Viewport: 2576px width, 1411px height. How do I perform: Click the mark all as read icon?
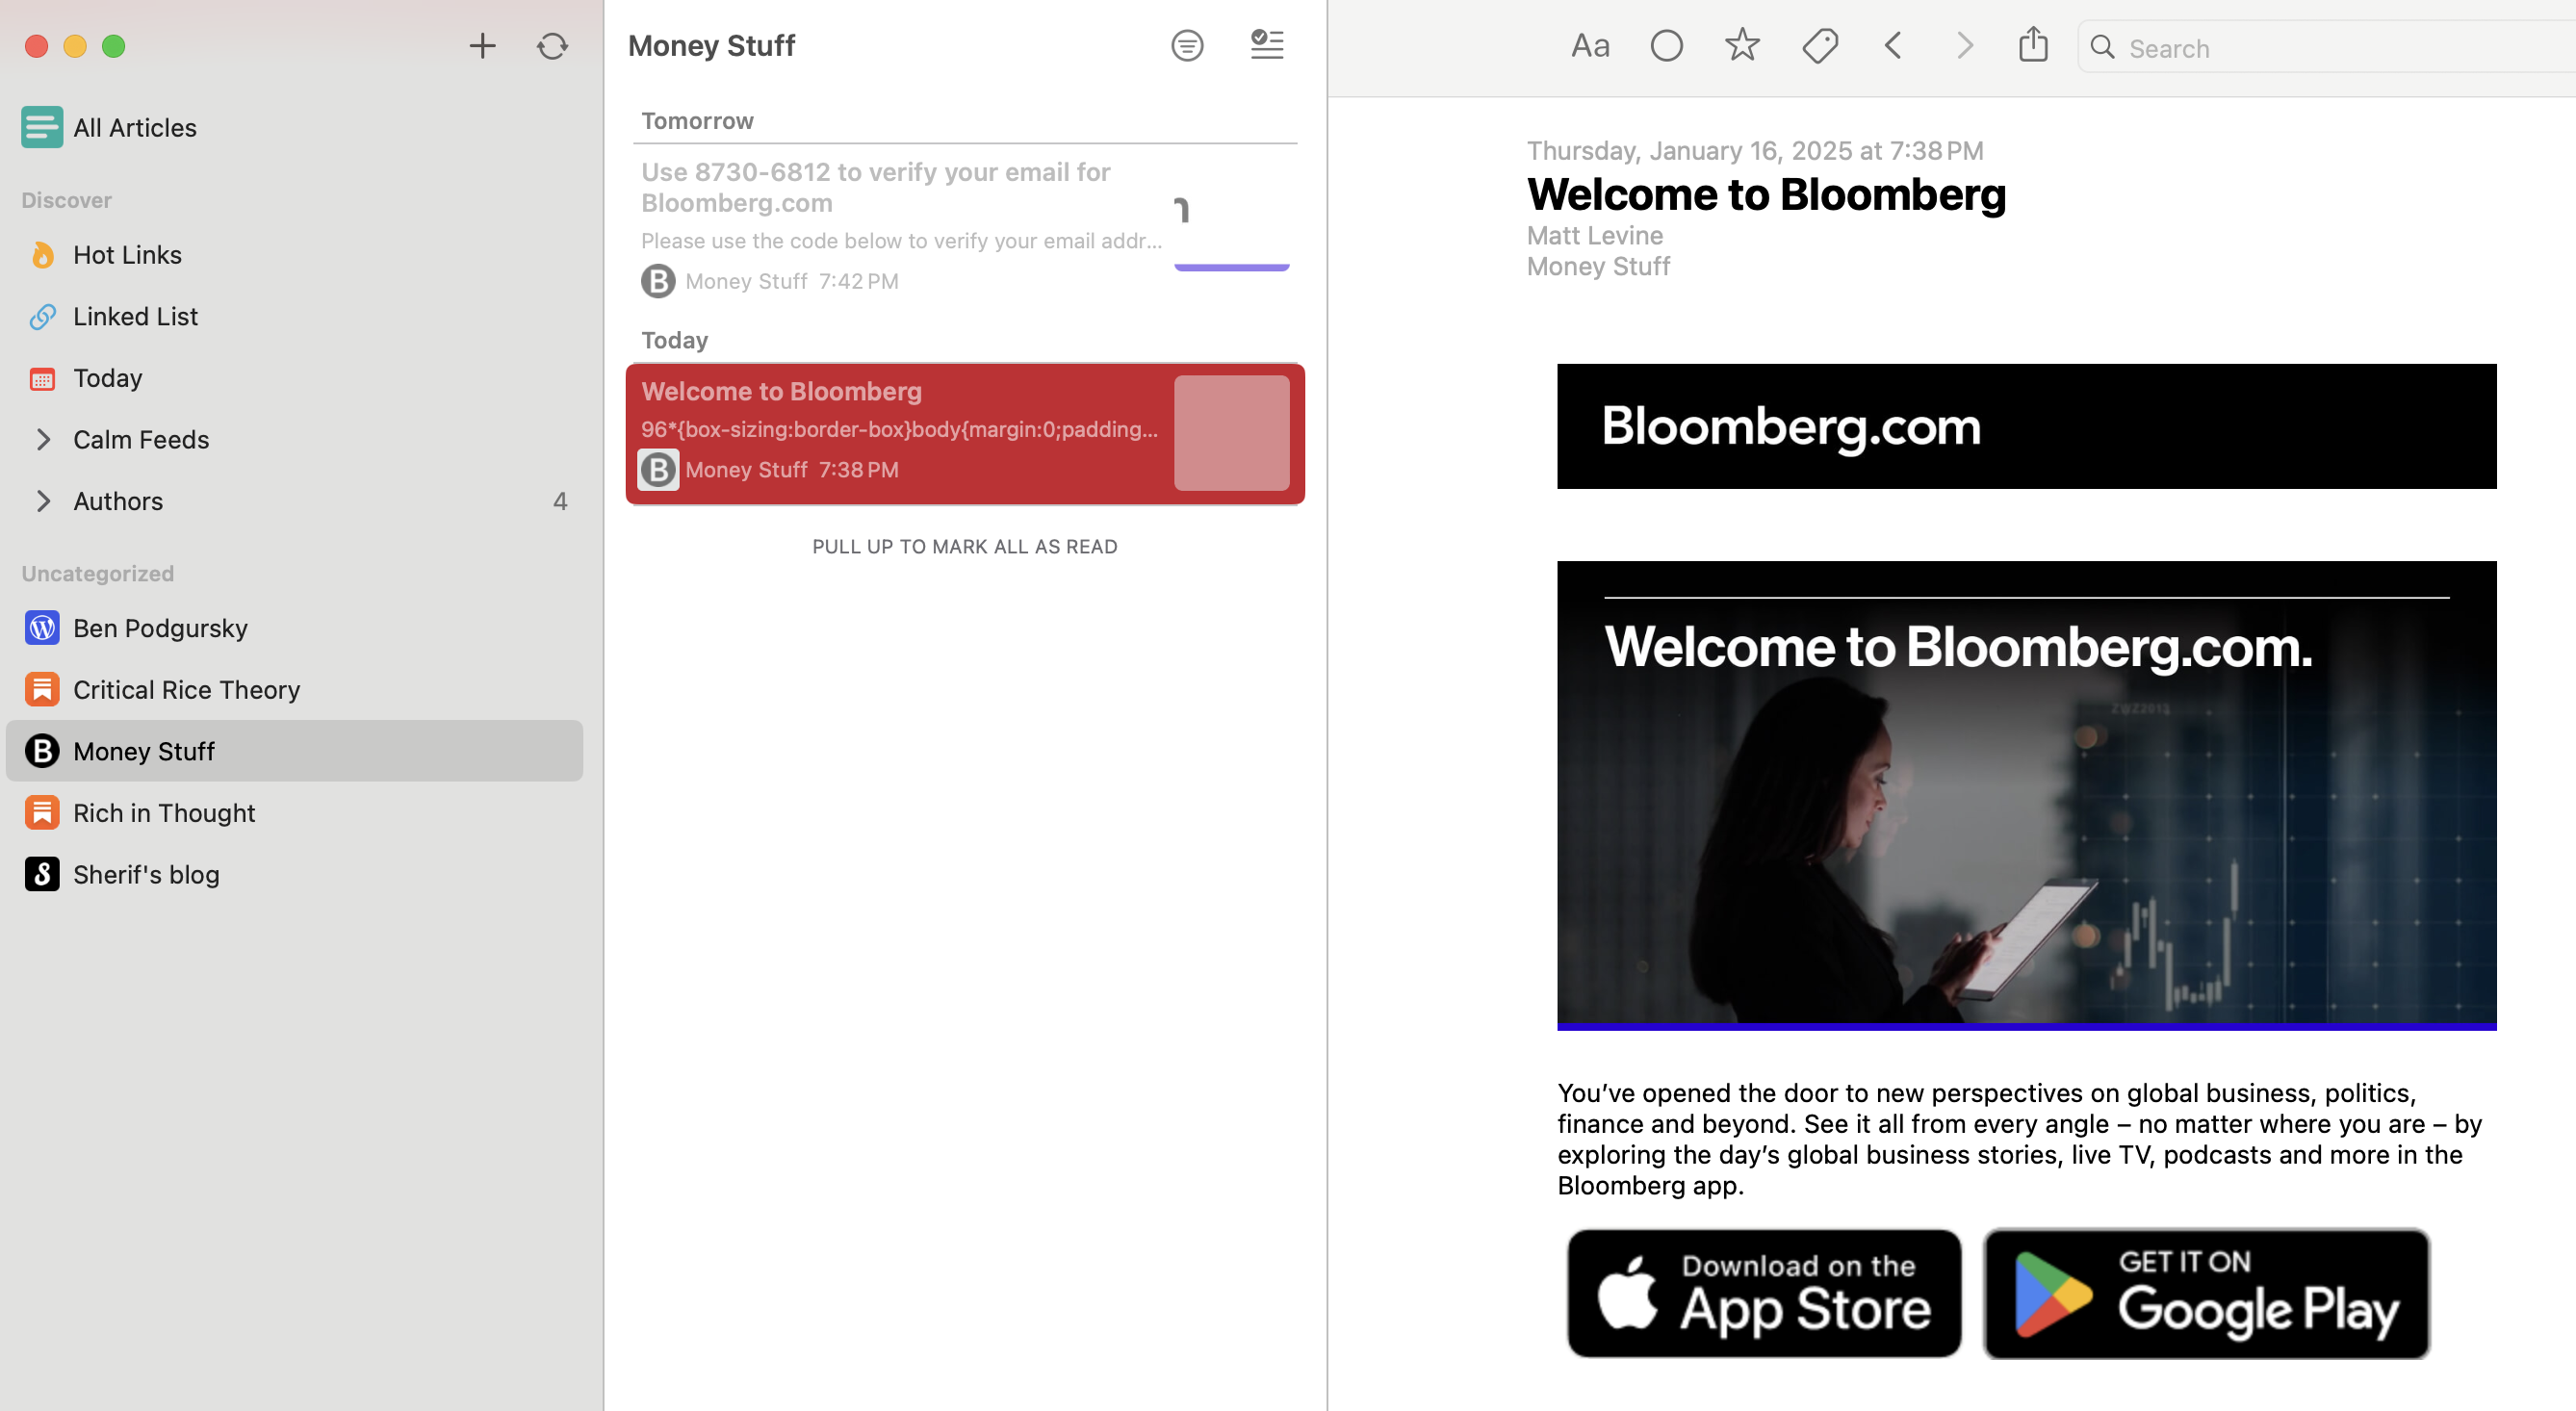click(1266, 45)
